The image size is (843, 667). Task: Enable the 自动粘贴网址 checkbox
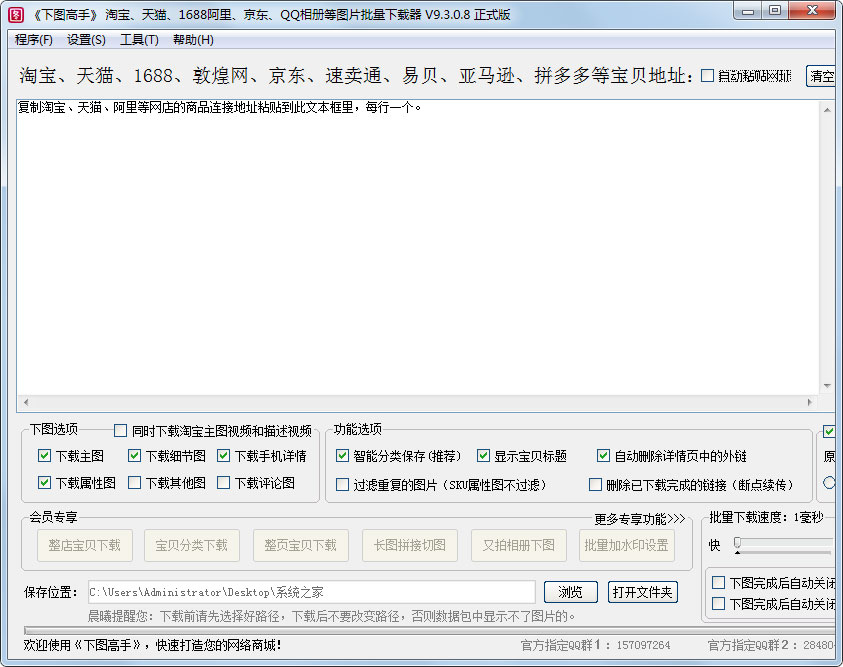708,76
